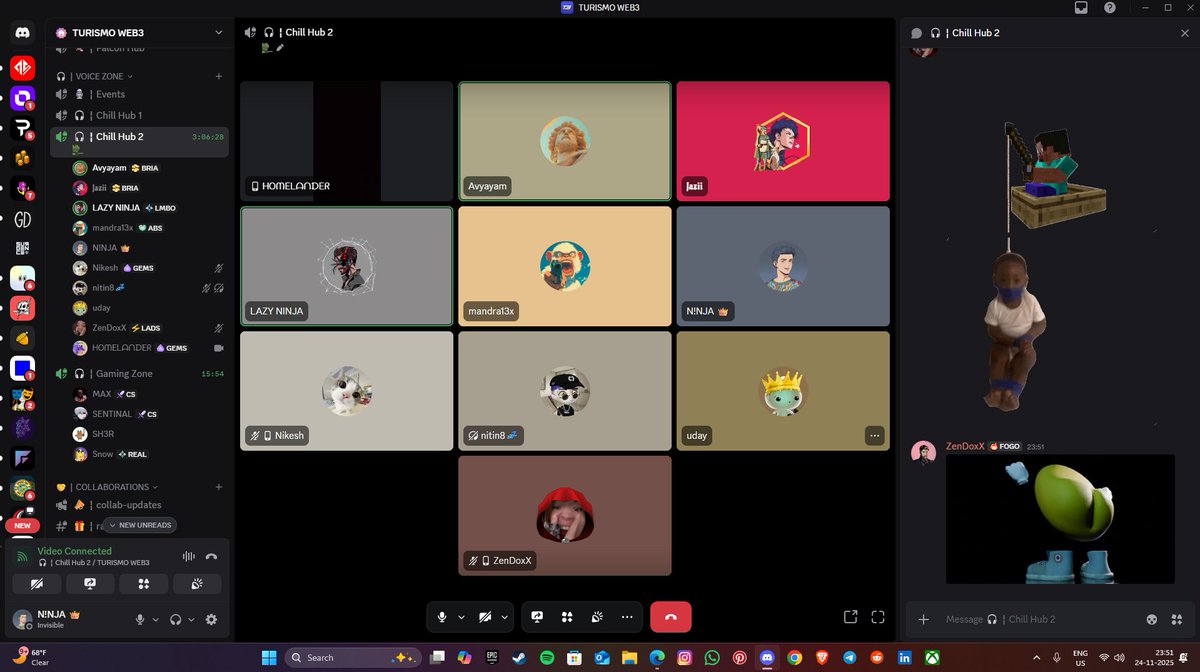The height and width of the screenshot is (672, 1200).
Task: Expand camera options in call bar
Action: coord(504,617)
